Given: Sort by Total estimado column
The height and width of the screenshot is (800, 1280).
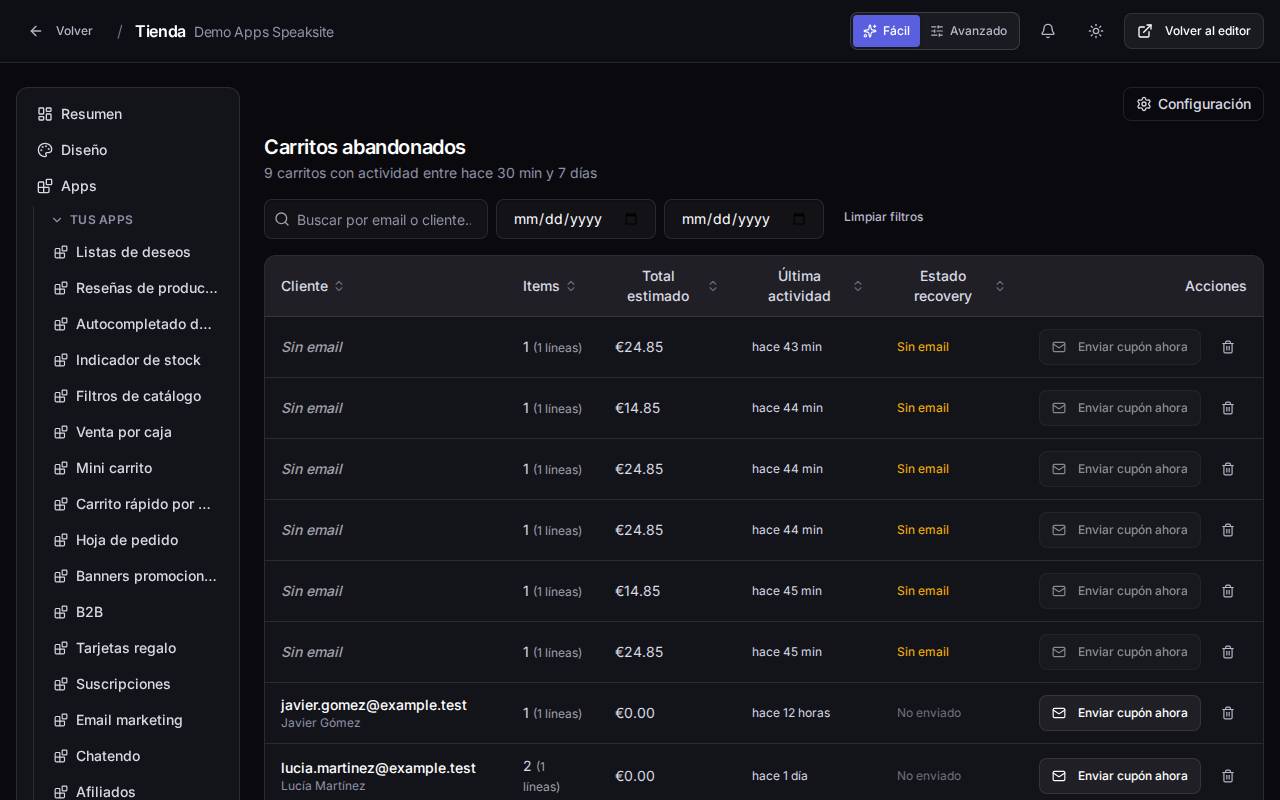Looking at the screenshot, I should tap(667, 286).
